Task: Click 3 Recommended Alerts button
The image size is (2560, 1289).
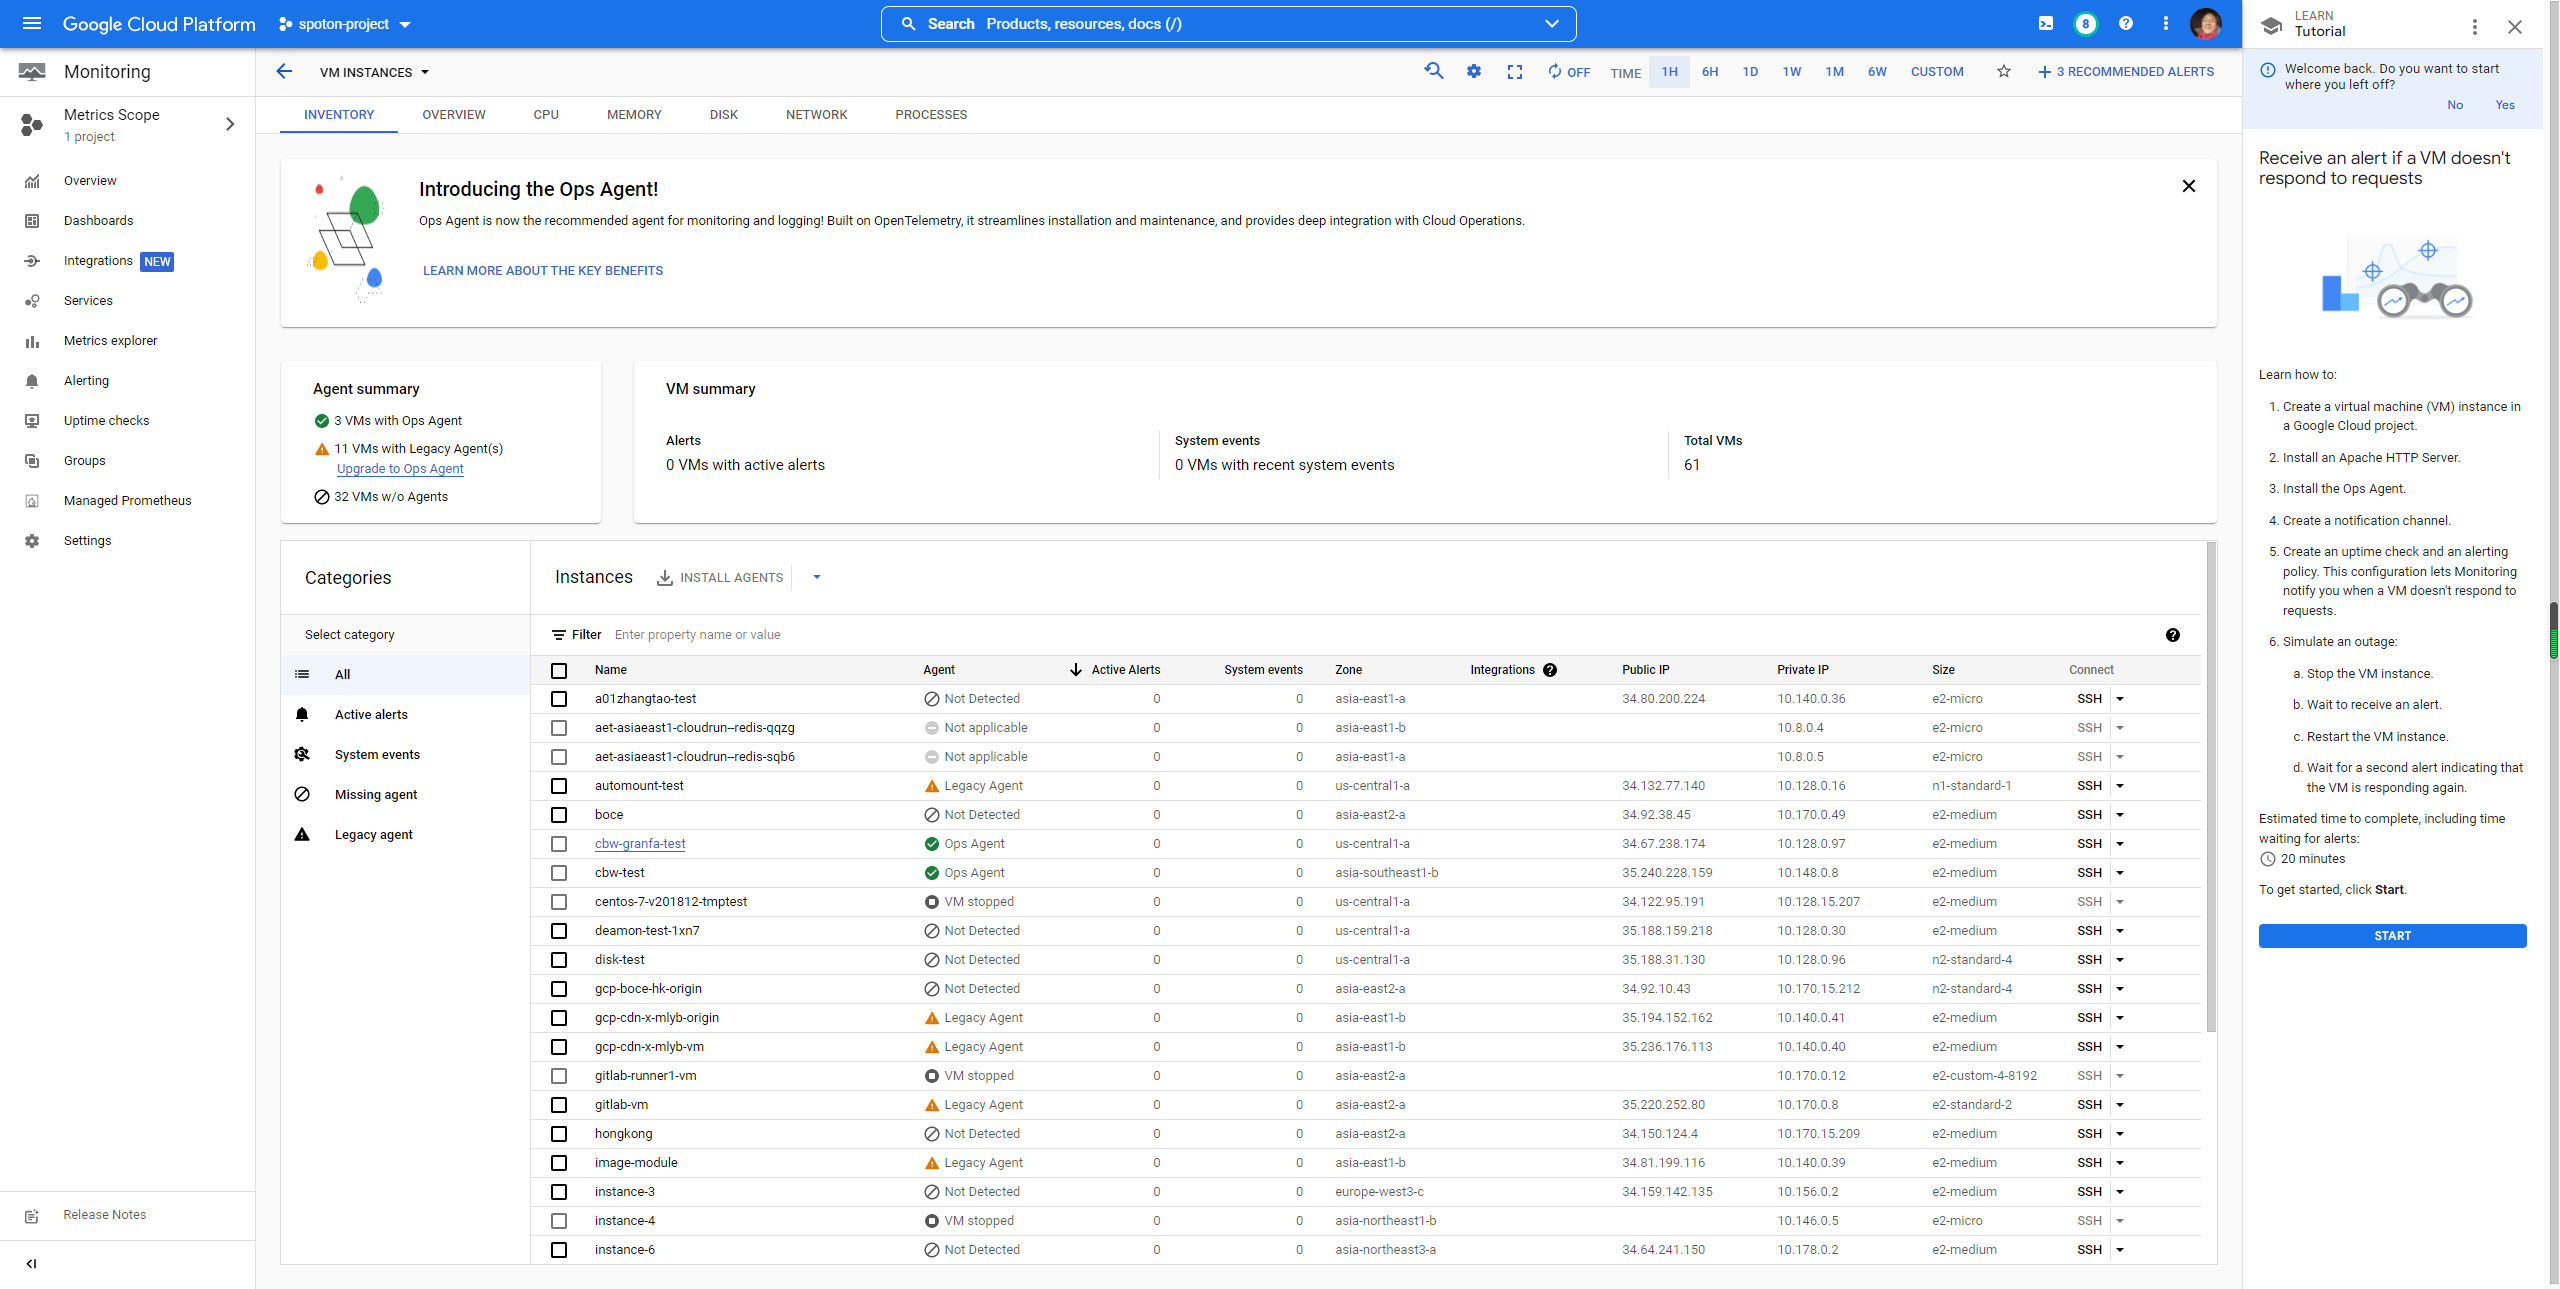Action: pyautogui.click(x=2126, y=72)
